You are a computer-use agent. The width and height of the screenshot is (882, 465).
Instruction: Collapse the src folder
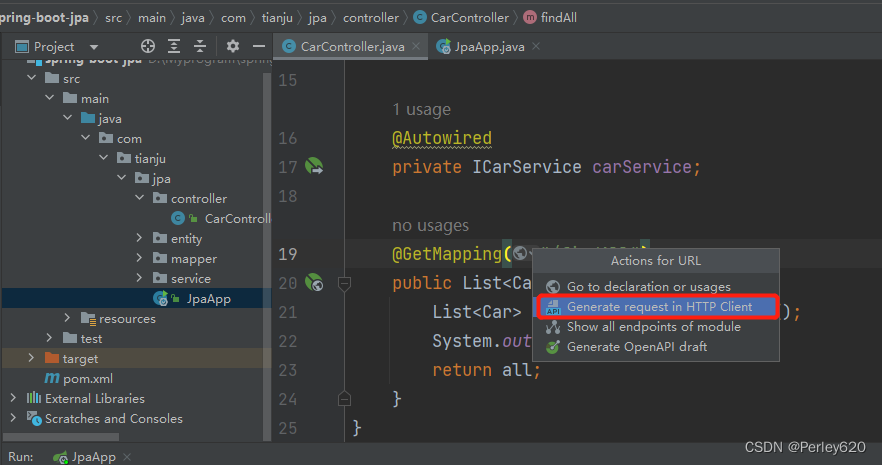pyautogui.click(x=32, y=78)
